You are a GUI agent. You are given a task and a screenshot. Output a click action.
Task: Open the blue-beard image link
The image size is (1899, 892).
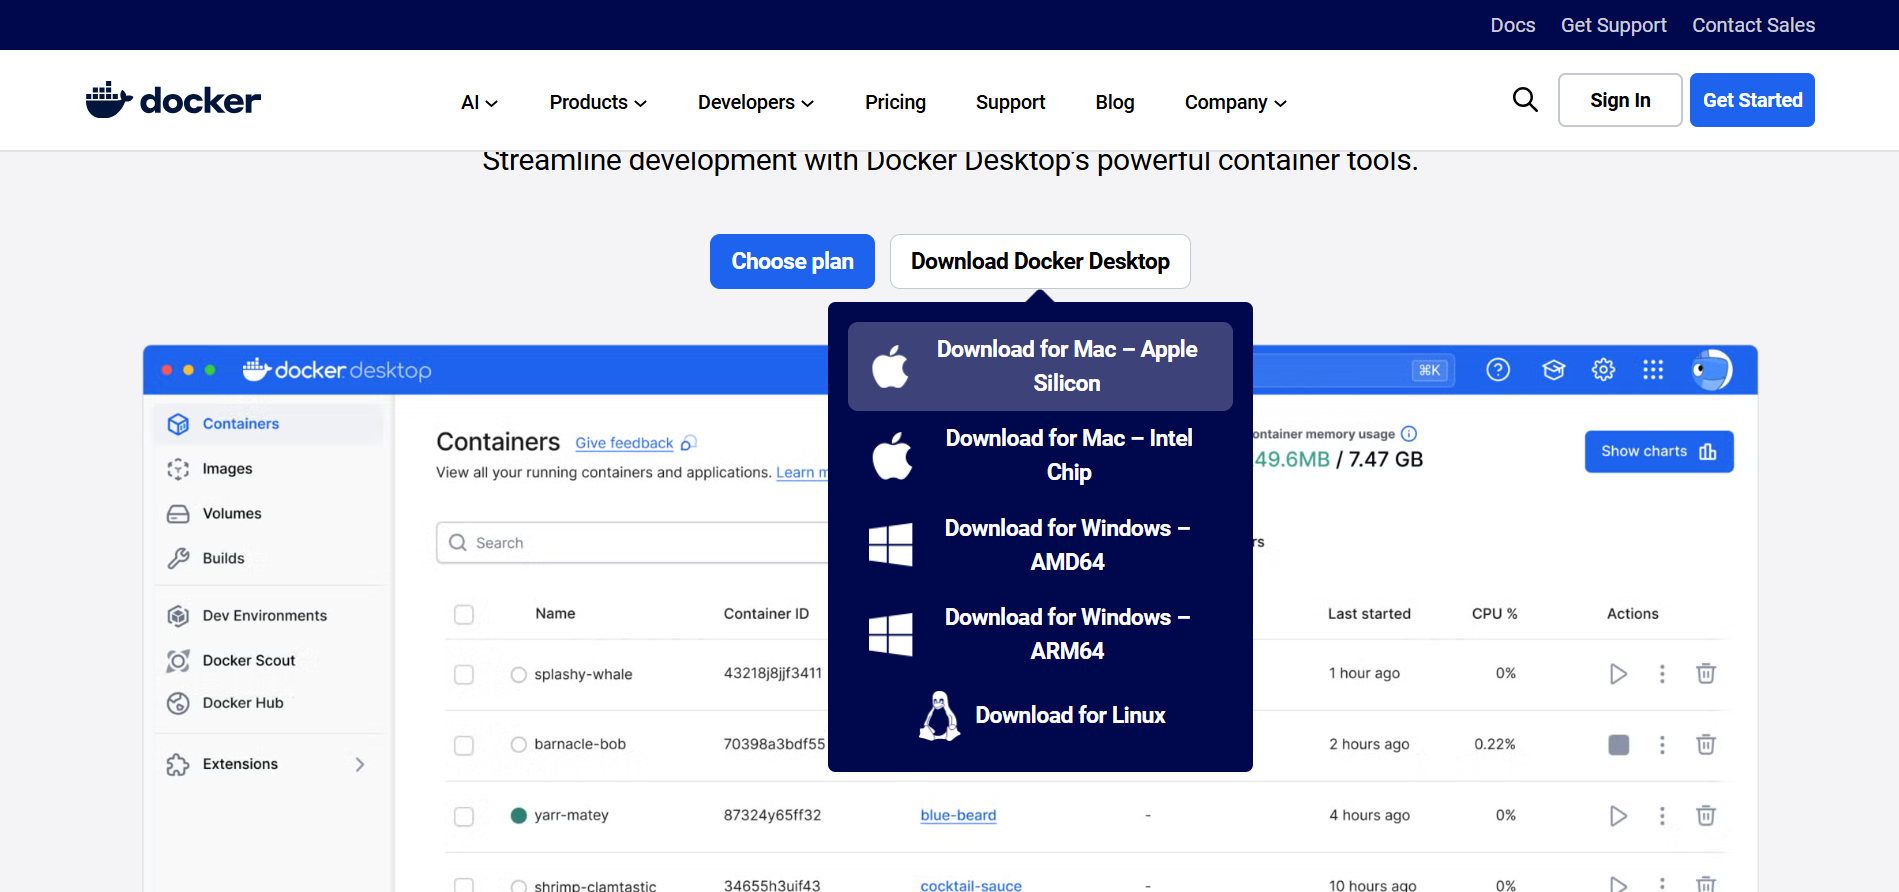point(958,815)
